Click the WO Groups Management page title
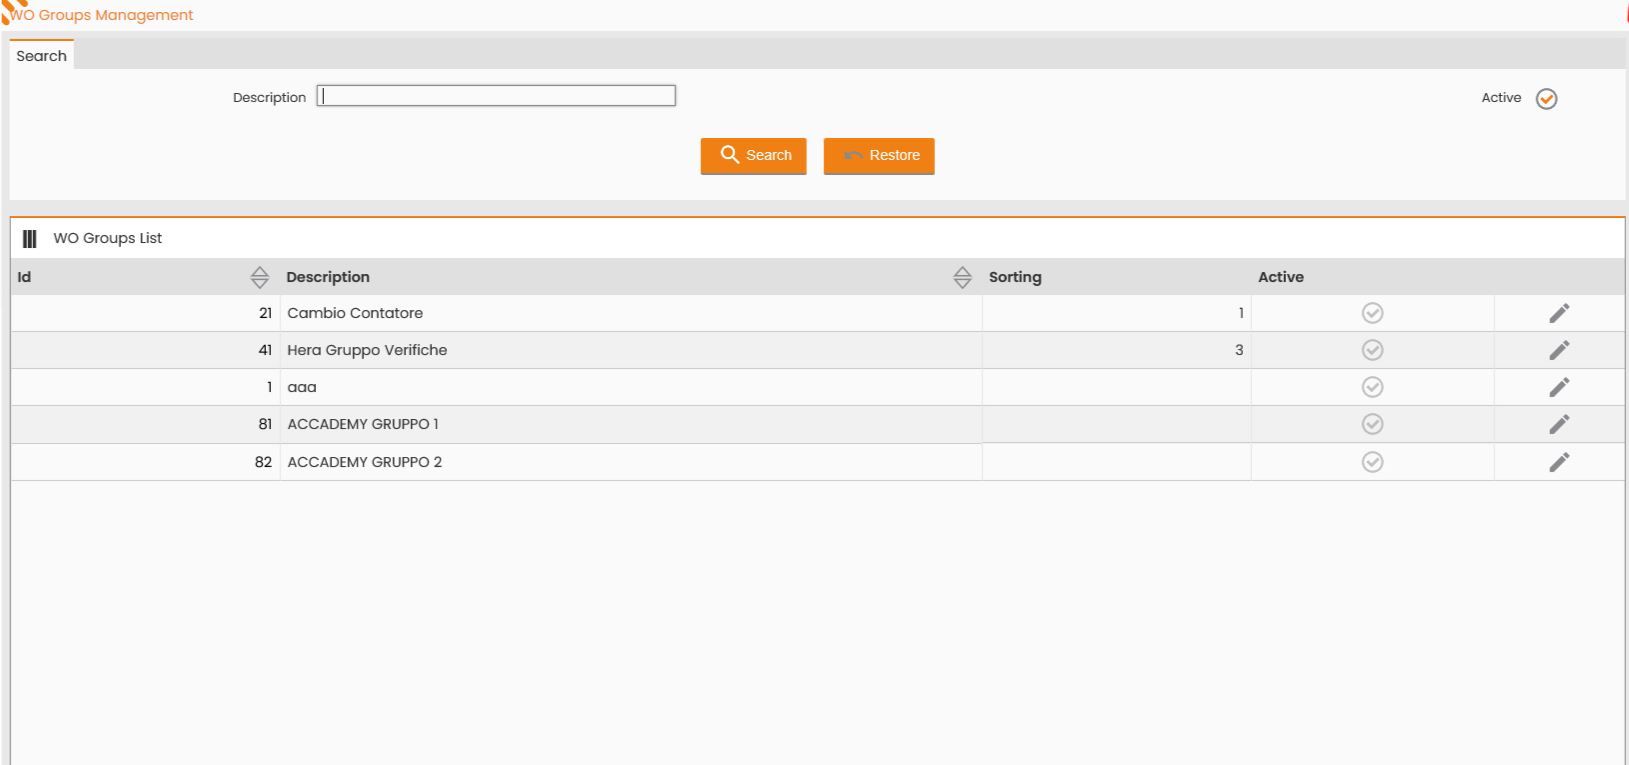 click(x=102, y=15)
